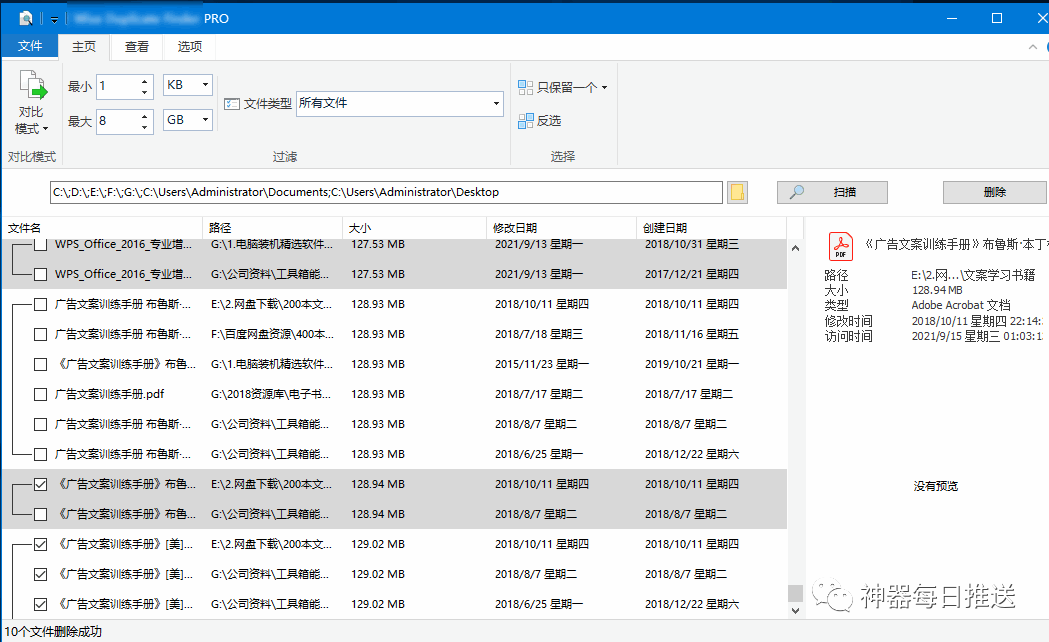This screenshot has width=1049, height=642.
Task: Open the 文件 menu
Action: (x=30, y=46)
